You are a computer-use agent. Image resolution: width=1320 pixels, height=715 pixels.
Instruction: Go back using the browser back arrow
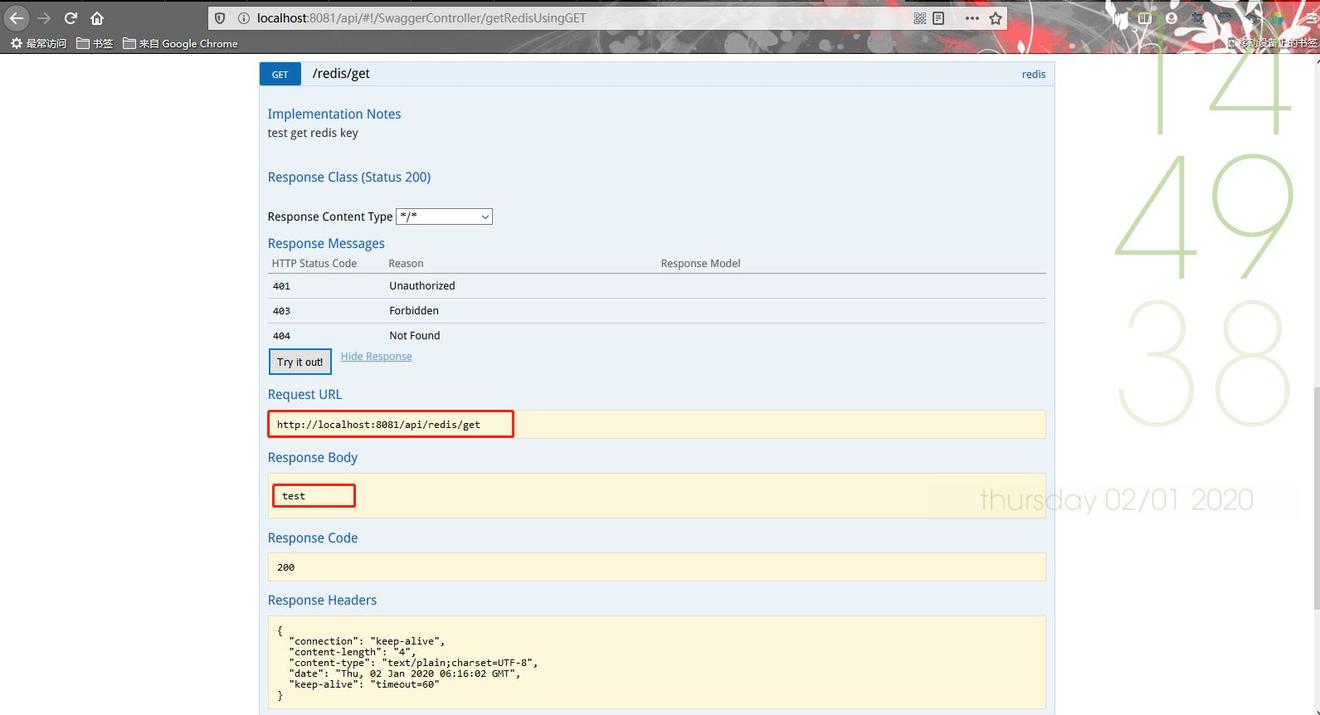(x=17, y=18)
